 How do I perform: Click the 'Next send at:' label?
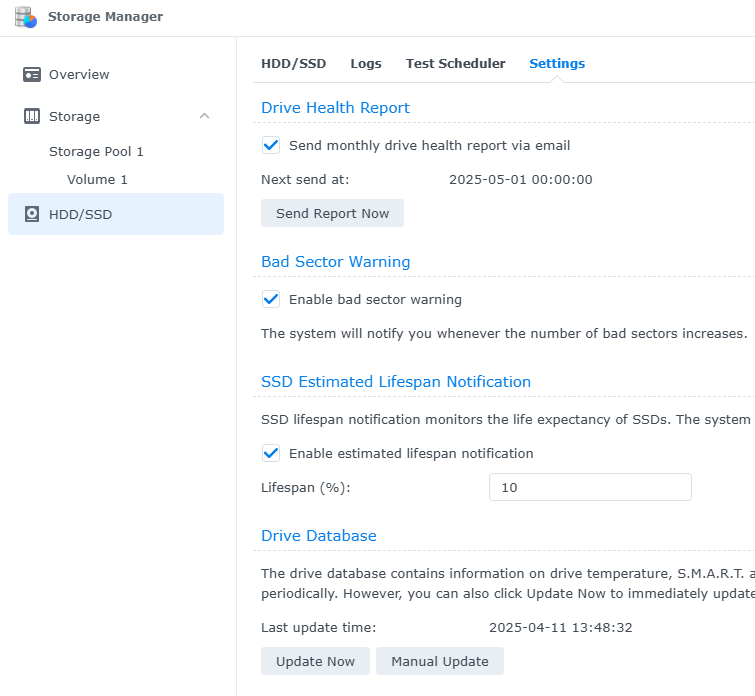305,180
